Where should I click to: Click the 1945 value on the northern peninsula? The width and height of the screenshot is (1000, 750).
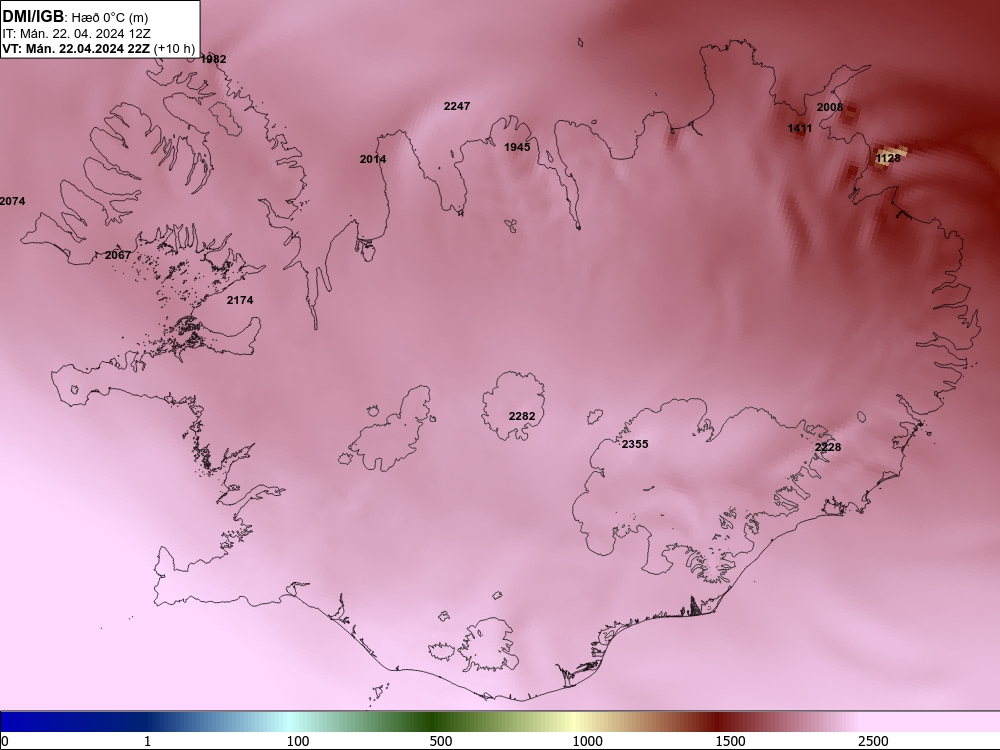point(517,147)
